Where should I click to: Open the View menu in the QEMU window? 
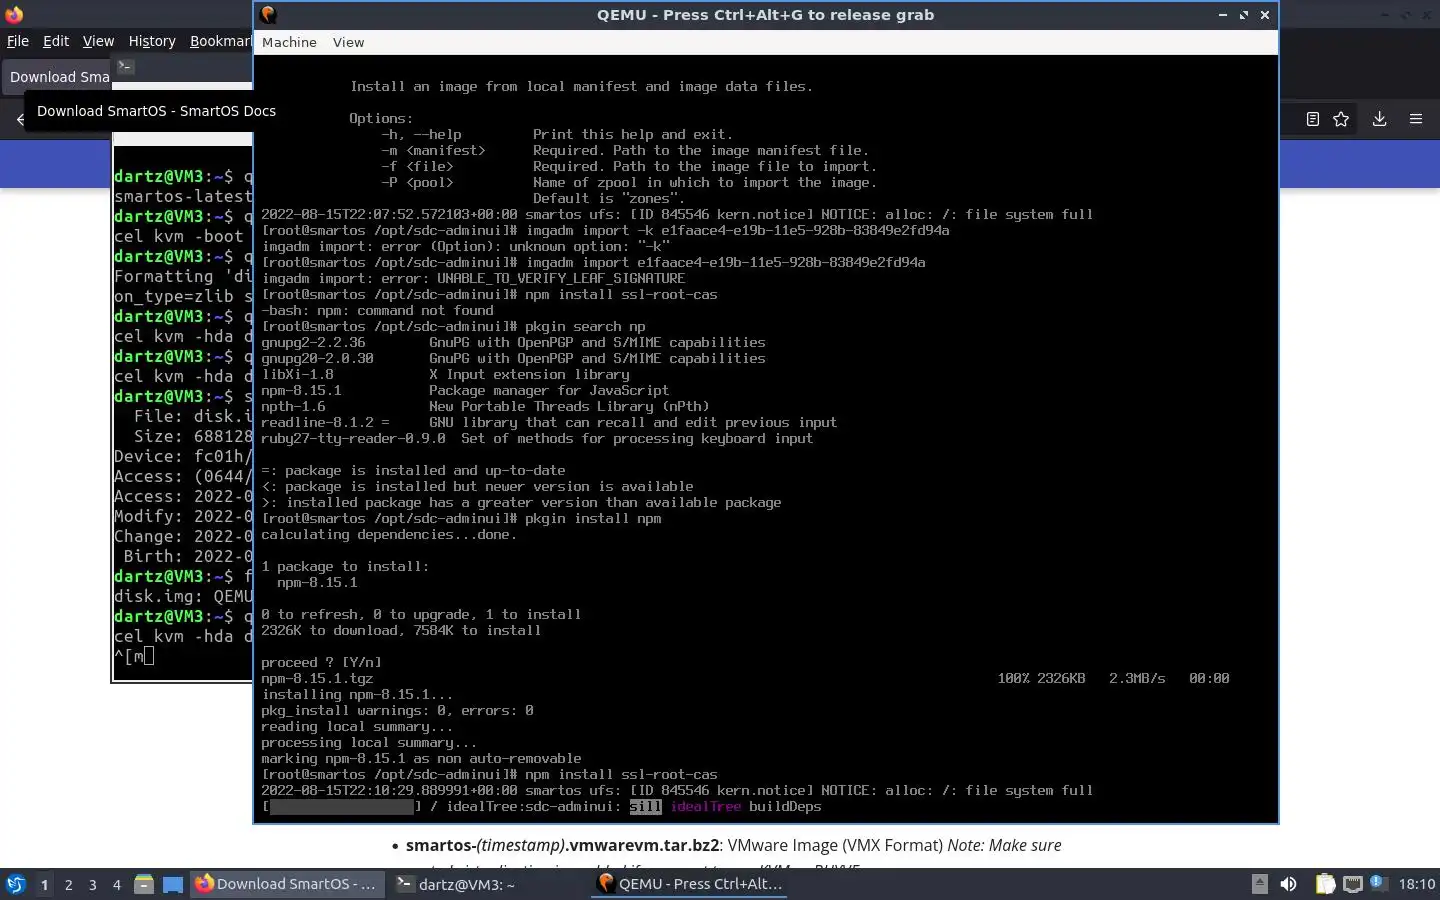pos(348,42)
